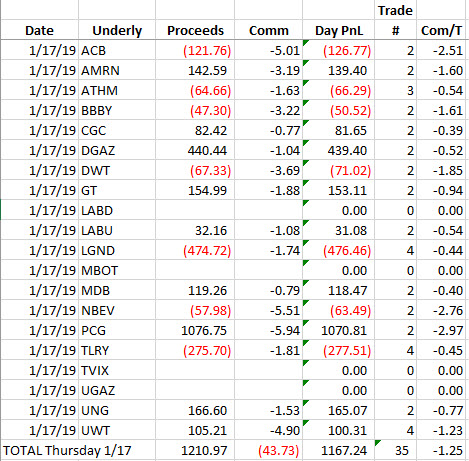Click the TLRY ticker cell
This screenshot has width=469, height=461.
[117, 350]
